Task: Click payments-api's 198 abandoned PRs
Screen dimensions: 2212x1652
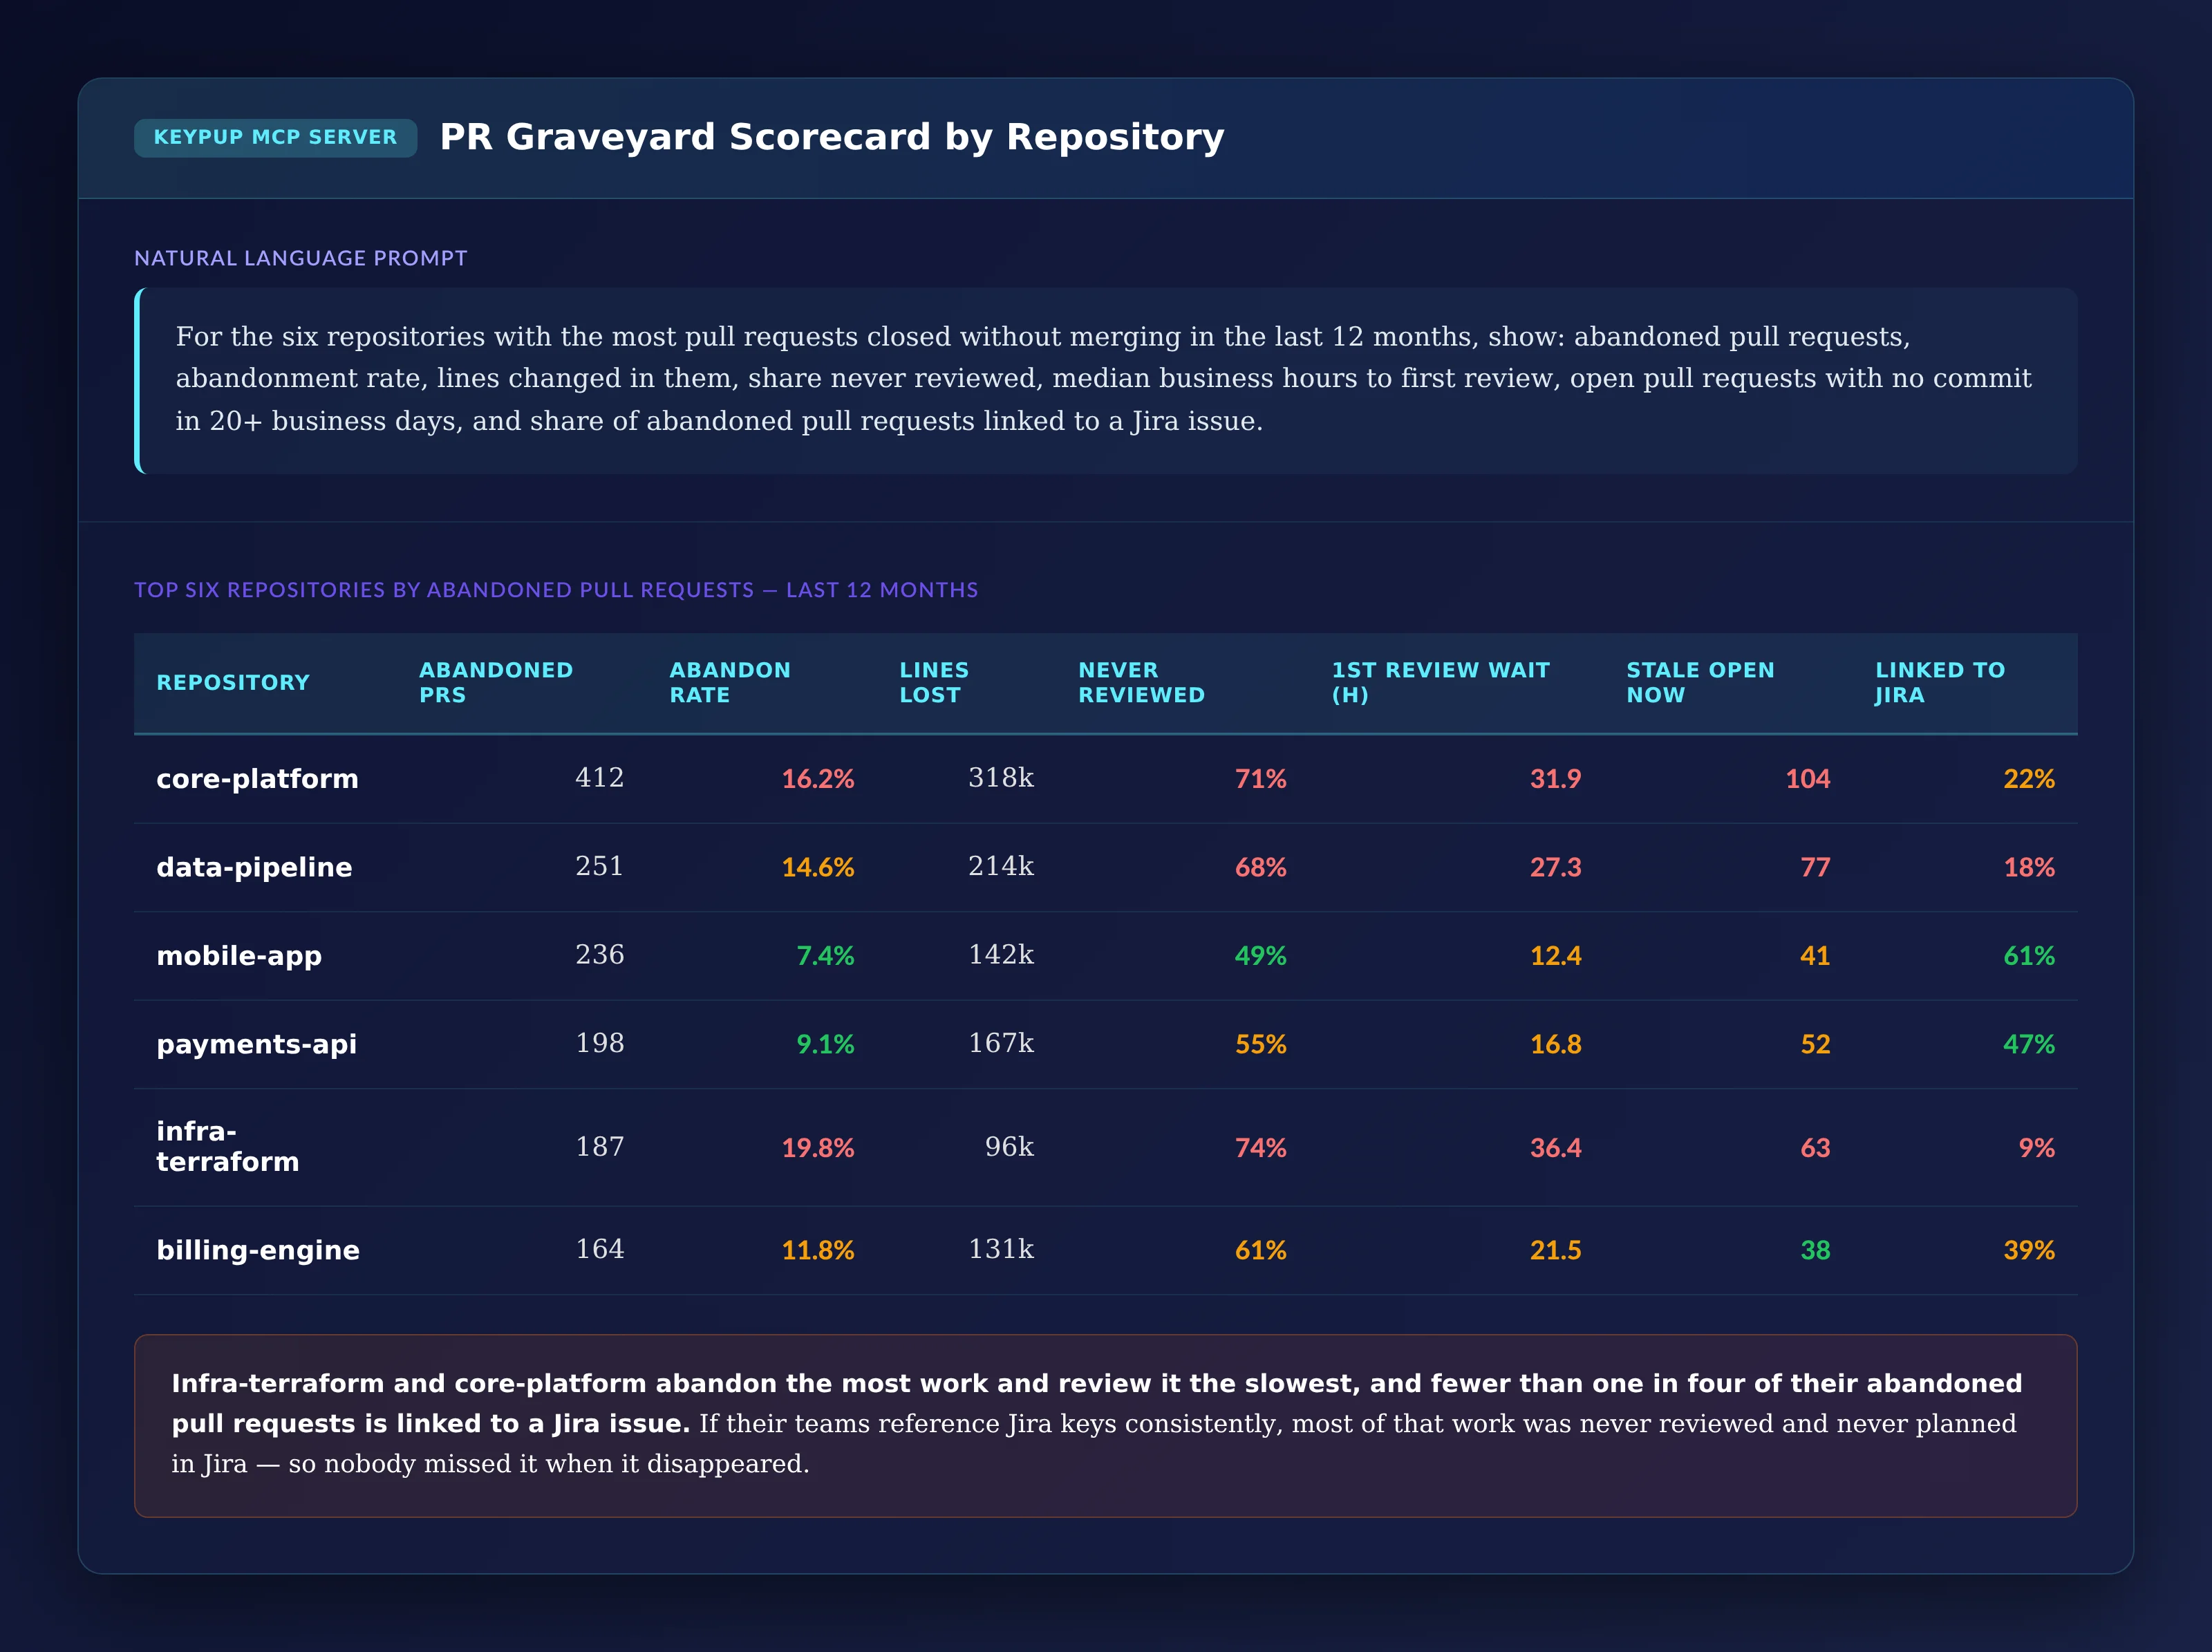Action: [x=600, y=1043]
